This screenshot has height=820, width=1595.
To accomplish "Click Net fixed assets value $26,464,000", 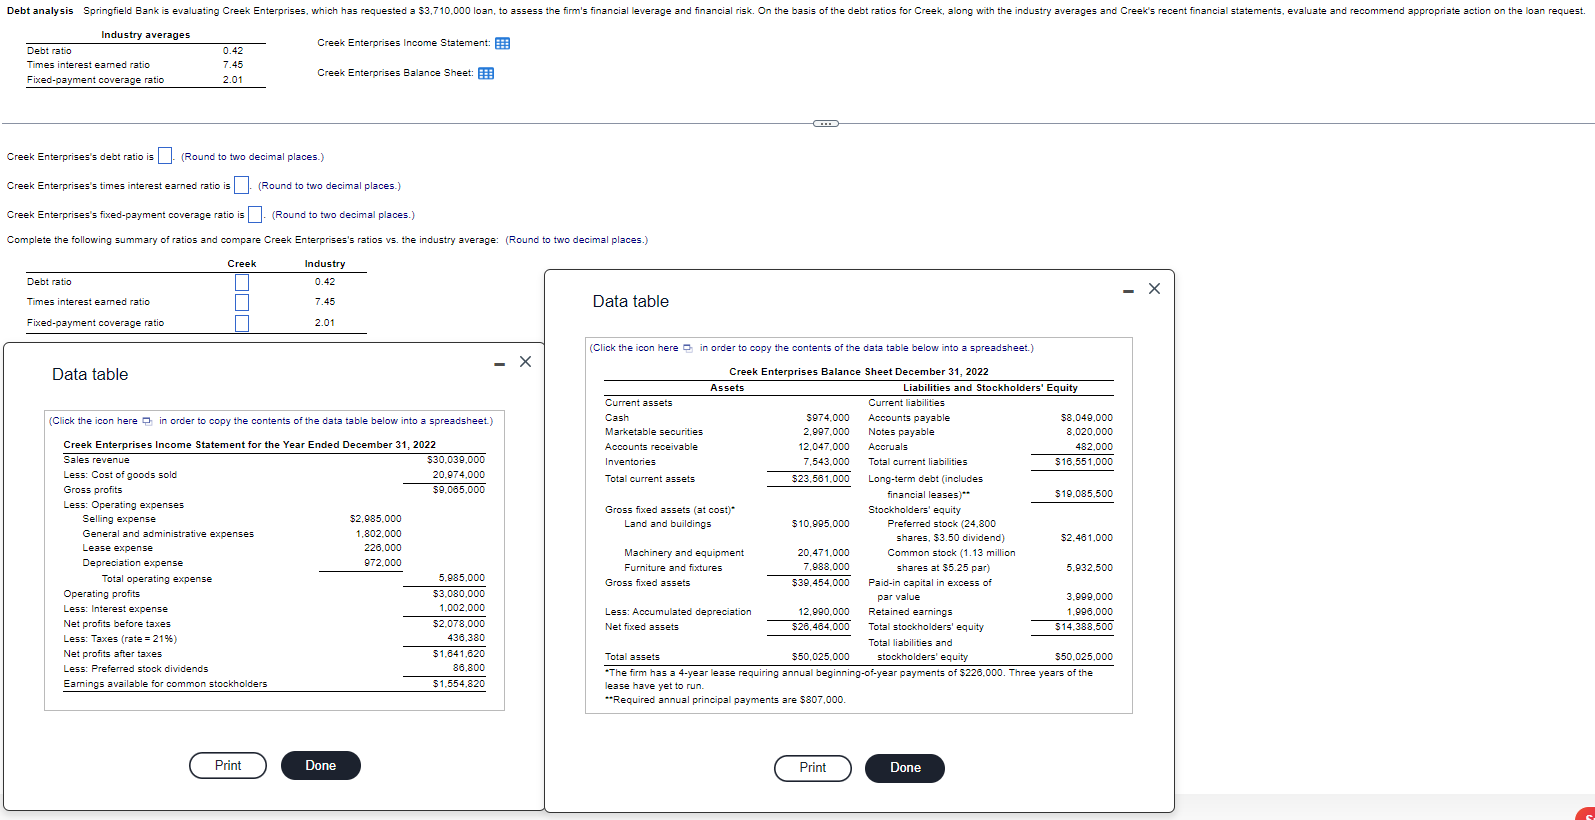I will click(x=821, y=627).
